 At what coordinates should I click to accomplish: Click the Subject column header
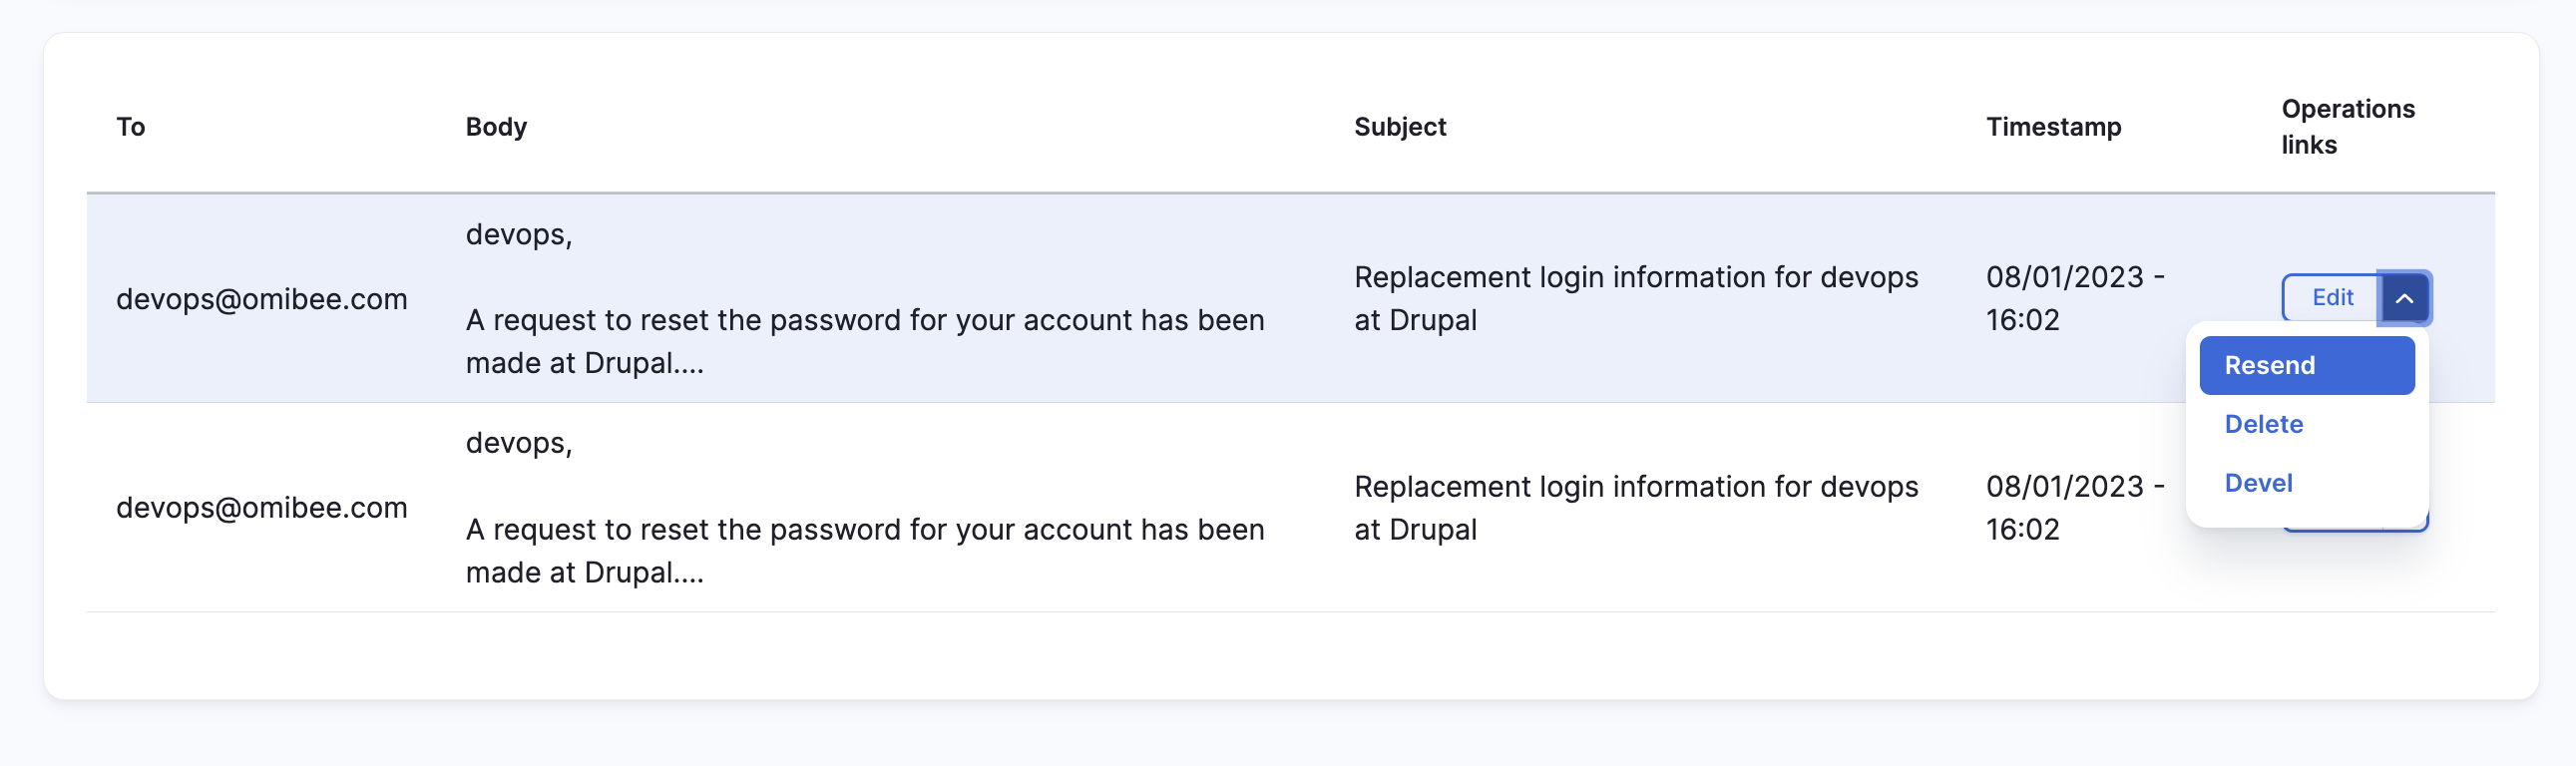pyautogui.click(x=1400, y=127)
